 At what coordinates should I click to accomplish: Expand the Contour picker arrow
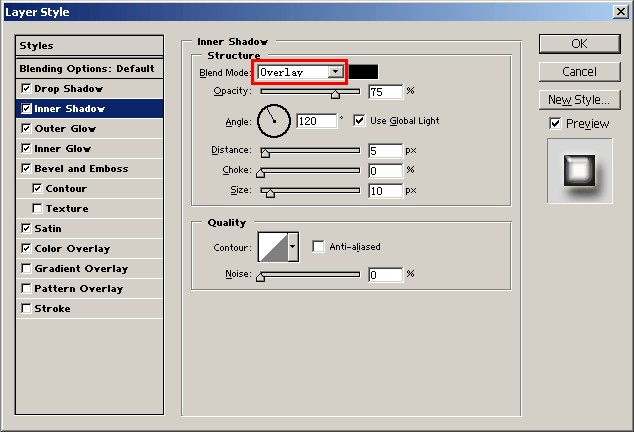click(x=293, y=246)
